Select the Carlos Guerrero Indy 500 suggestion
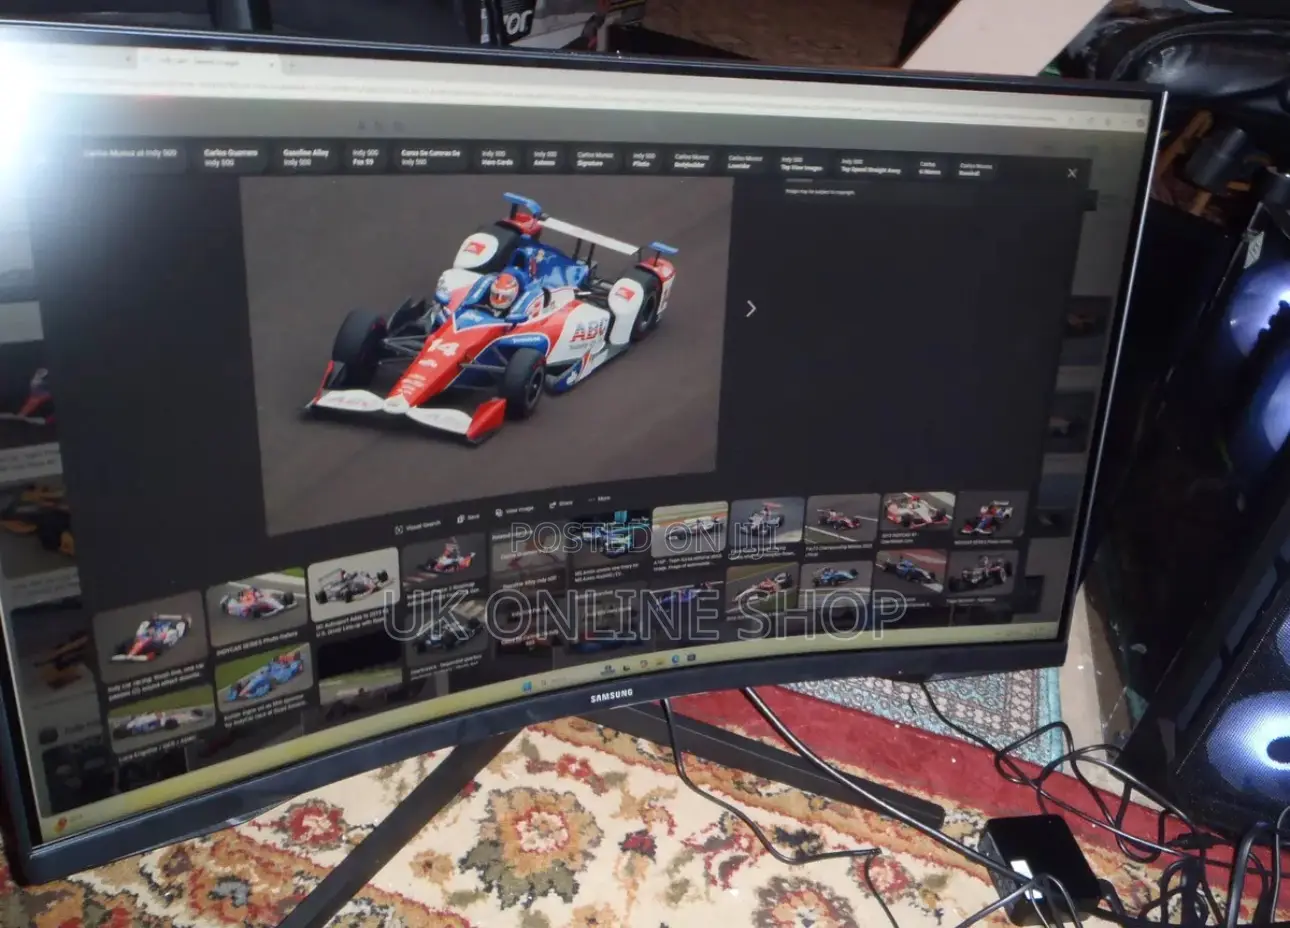 230,157
